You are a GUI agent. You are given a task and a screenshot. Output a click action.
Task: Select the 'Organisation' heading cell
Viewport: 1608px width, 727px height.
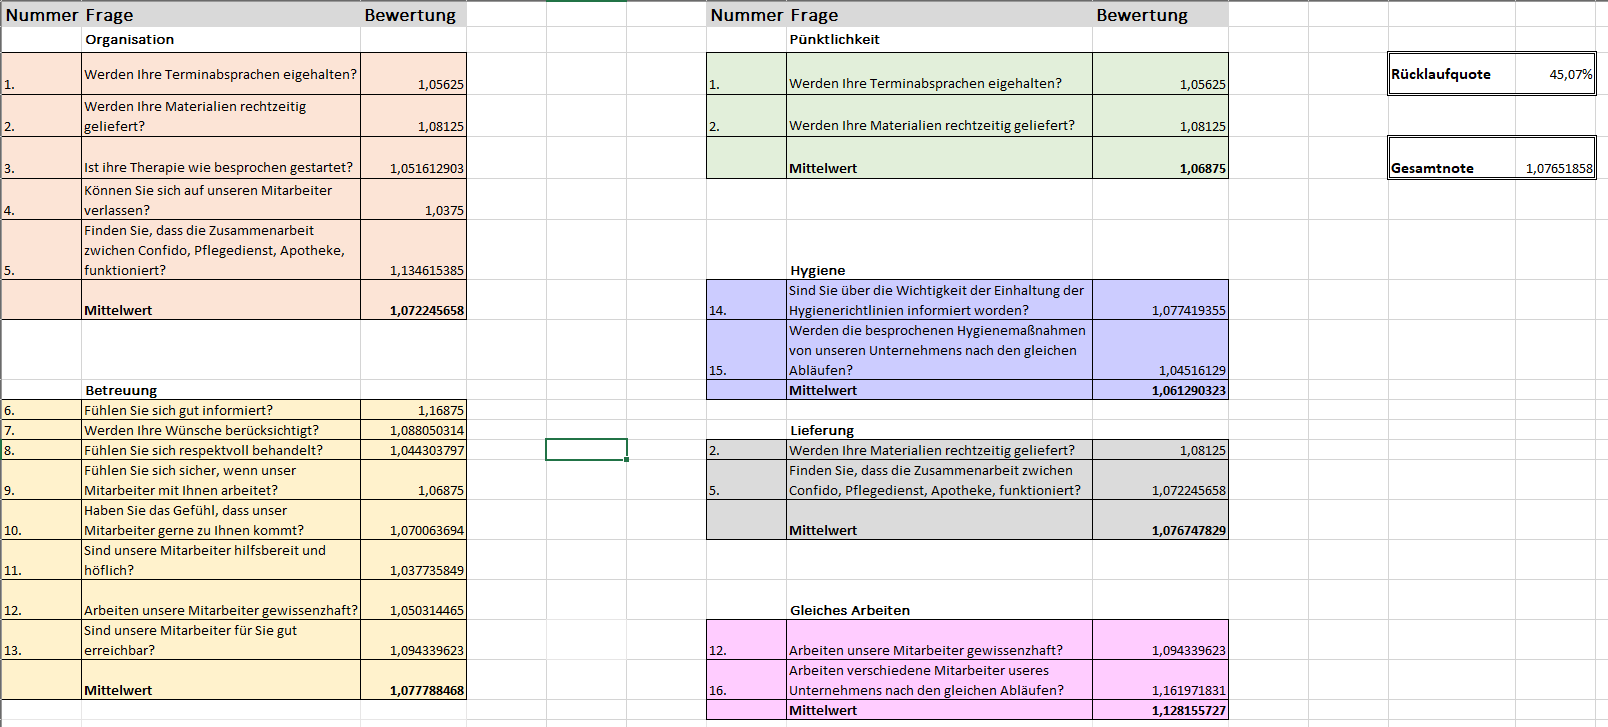221,40
